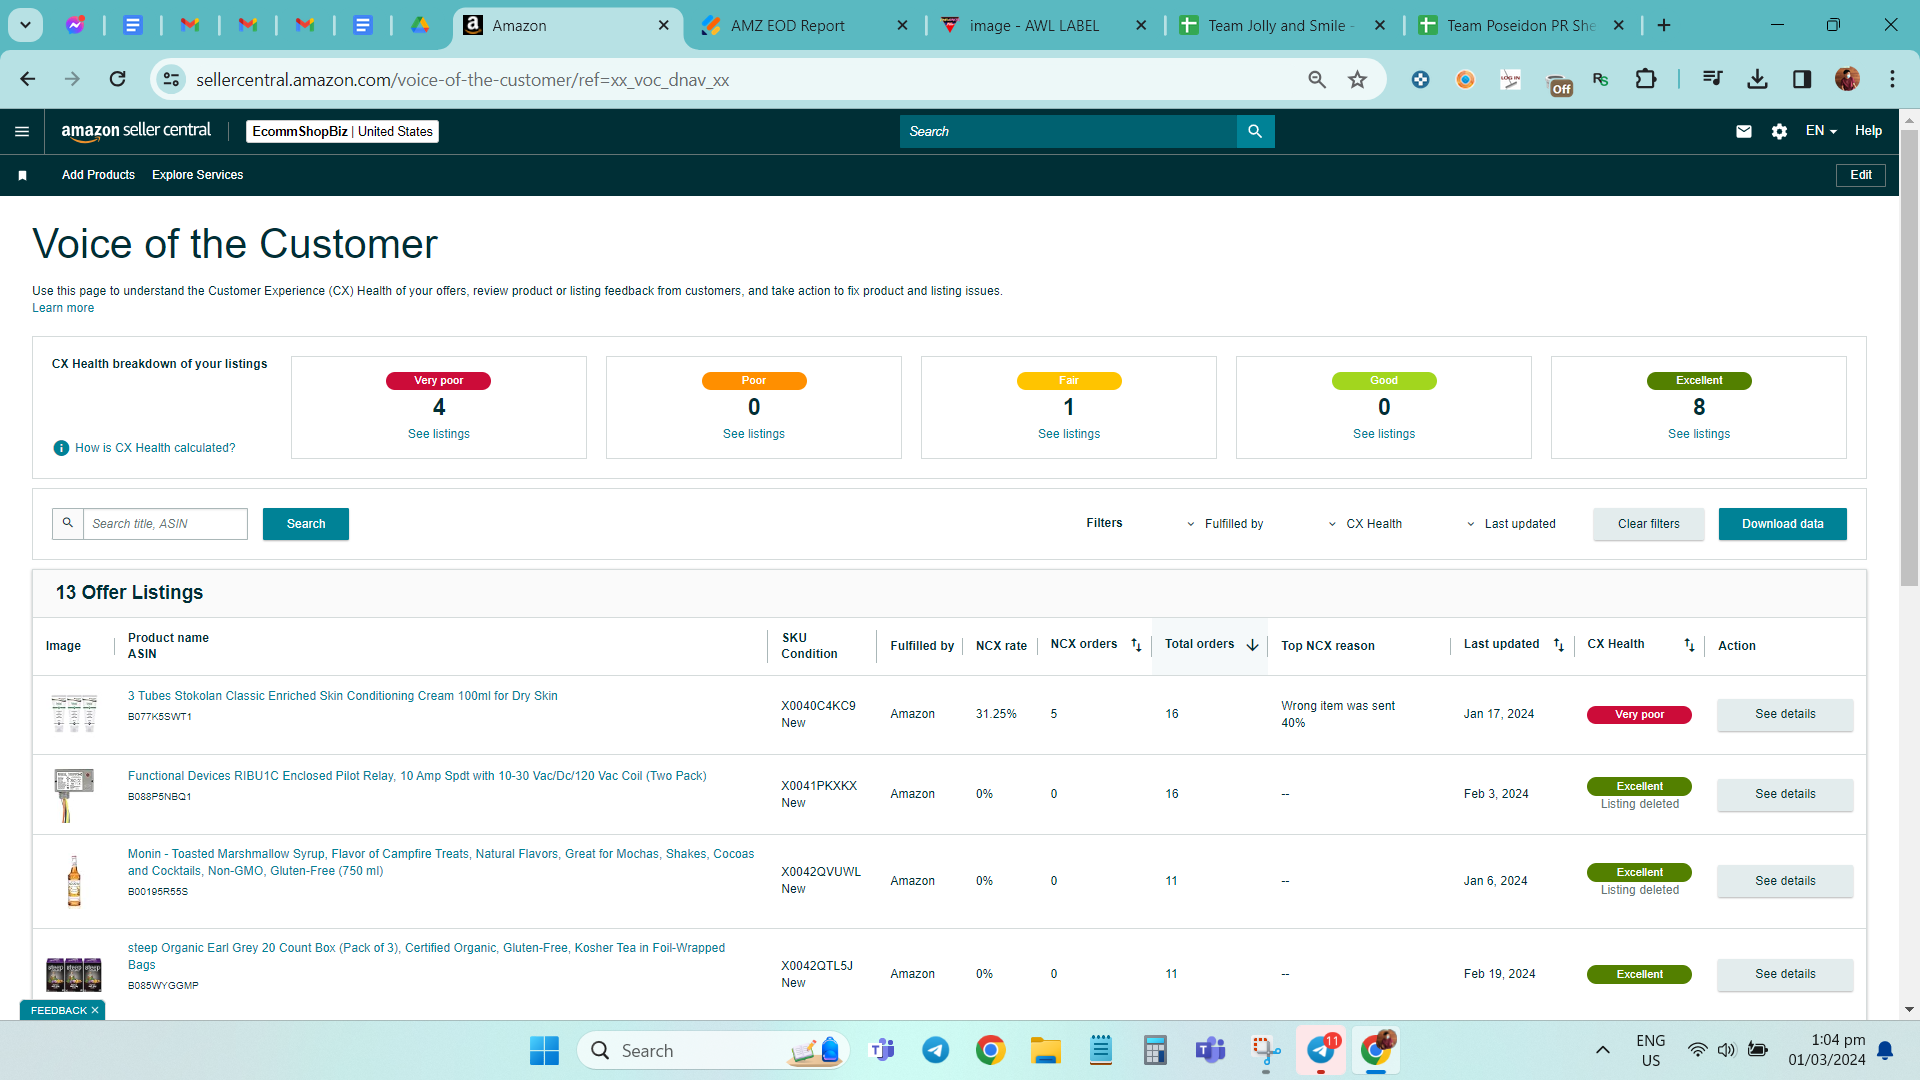Open the Help link in header
This screenshot has height=1080, width=1920.
pos(1868,131)
